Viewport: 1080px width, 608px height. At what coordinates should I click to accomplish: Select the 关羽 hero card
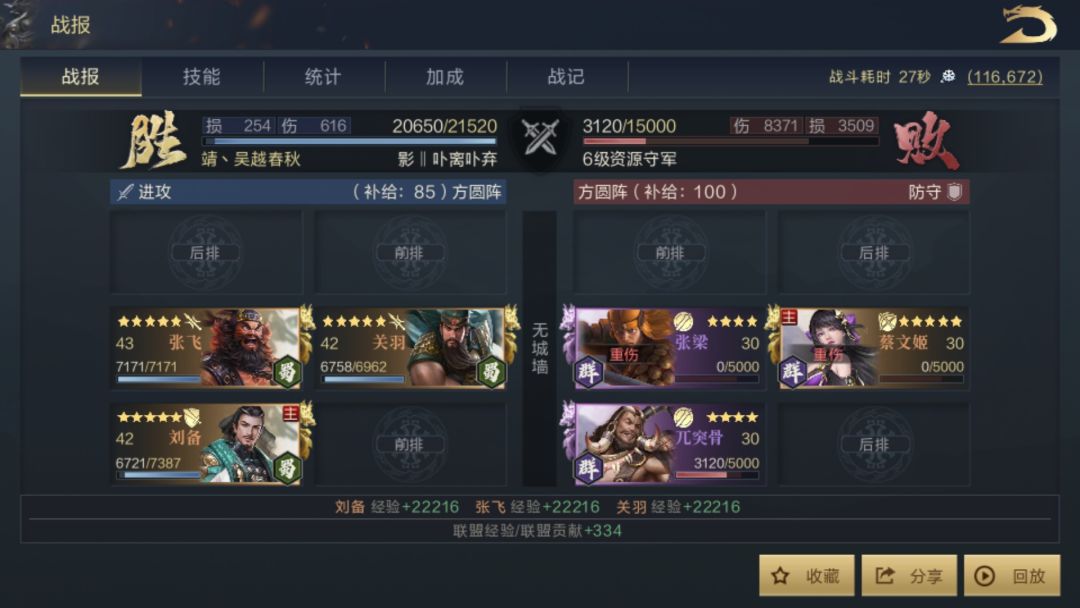411,348
